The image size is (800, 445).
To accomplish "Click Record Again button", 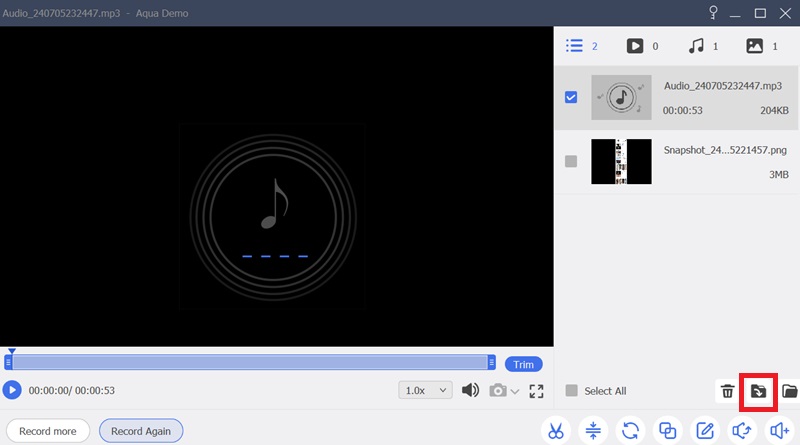I will [141, 431].
